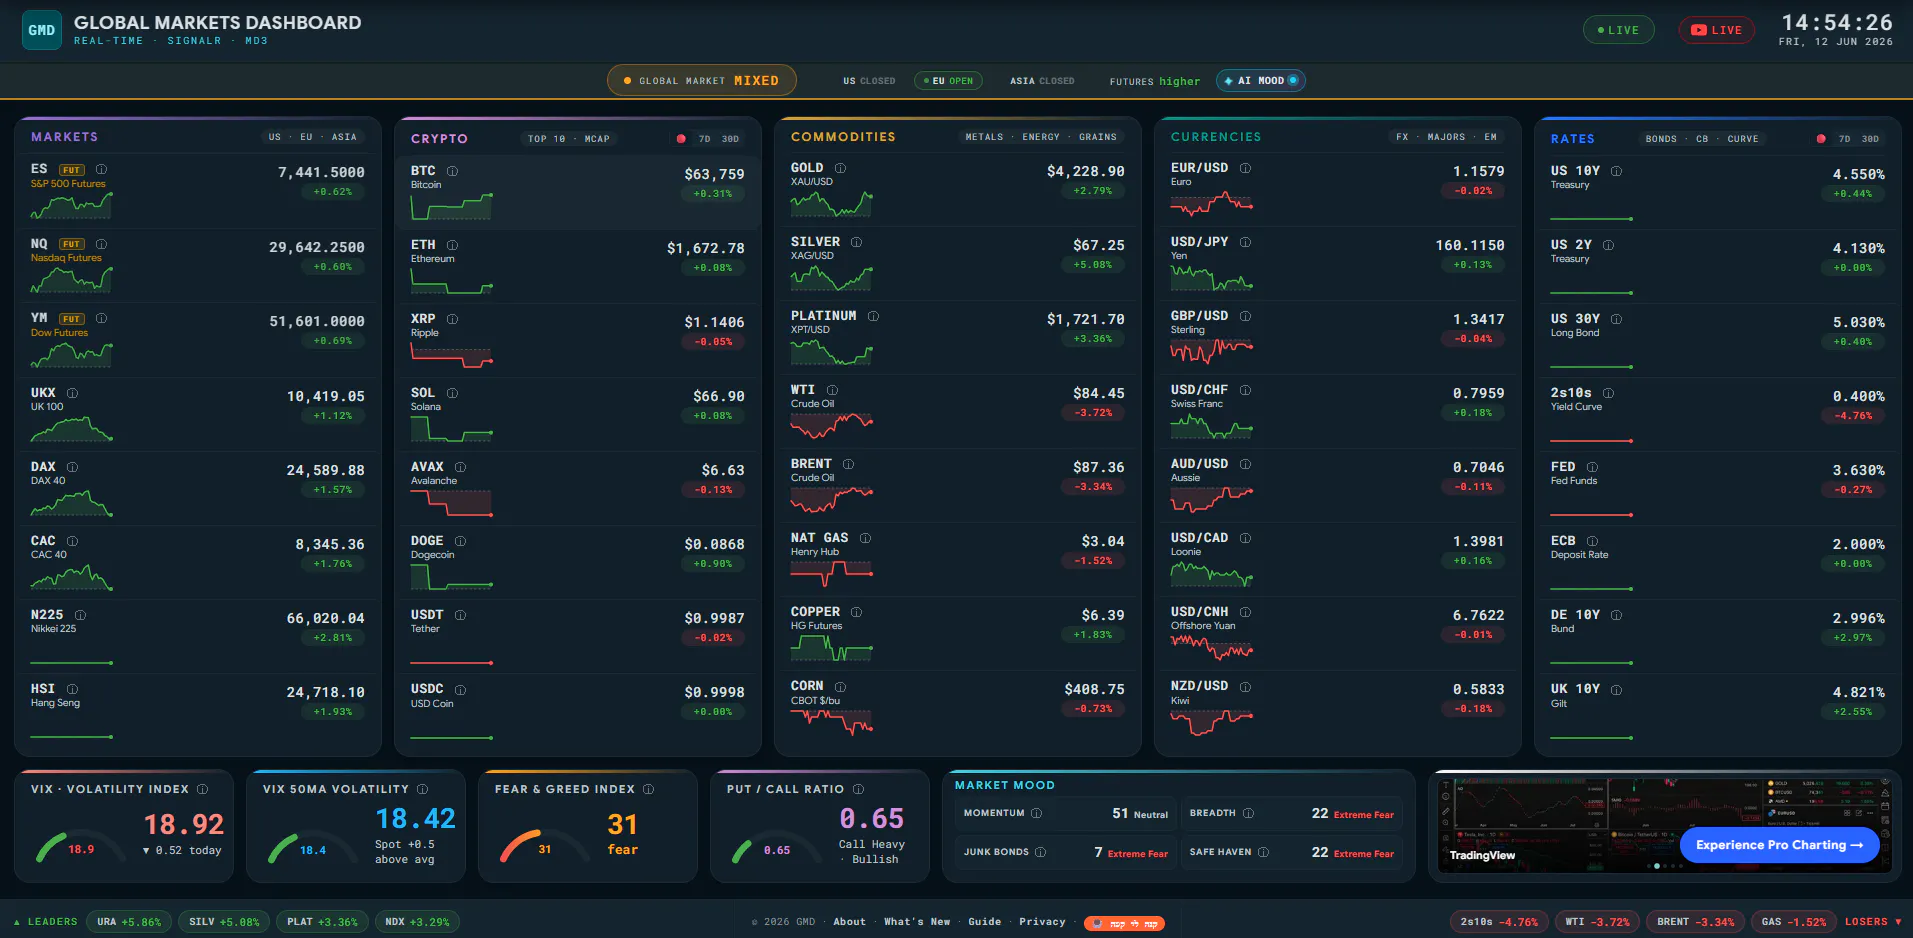
Task: Open info icon beside NQ Nasdaq Futures
Action: 101,244
